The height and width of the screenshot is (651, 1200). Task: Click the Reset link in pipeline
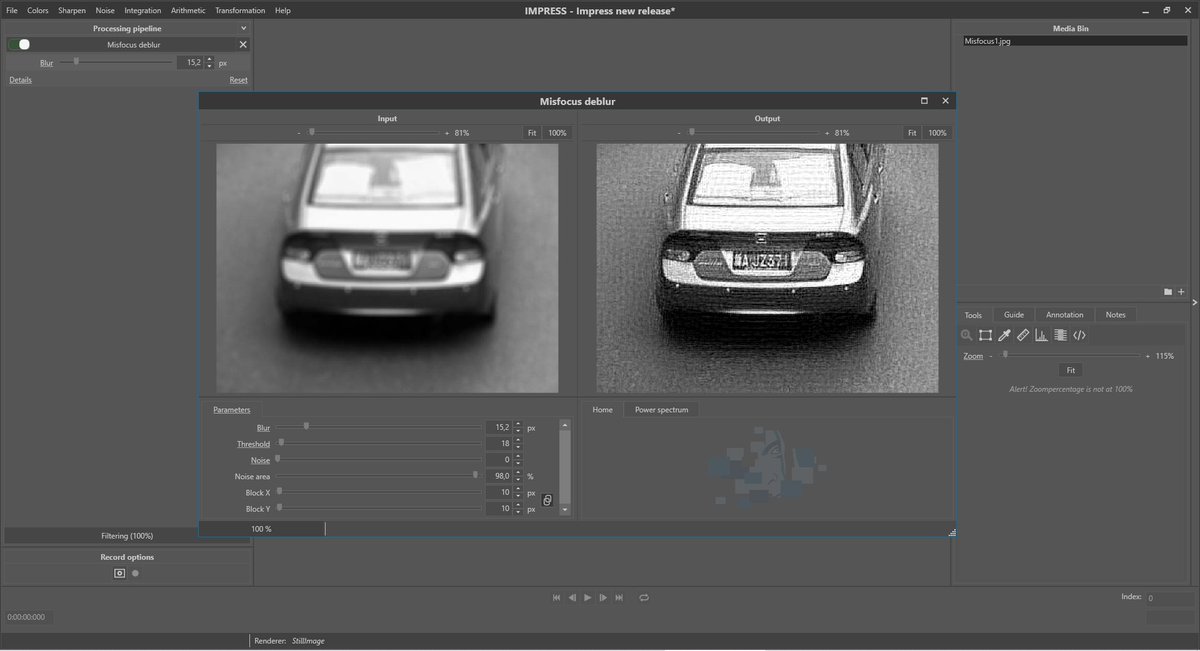coord(238,80)
